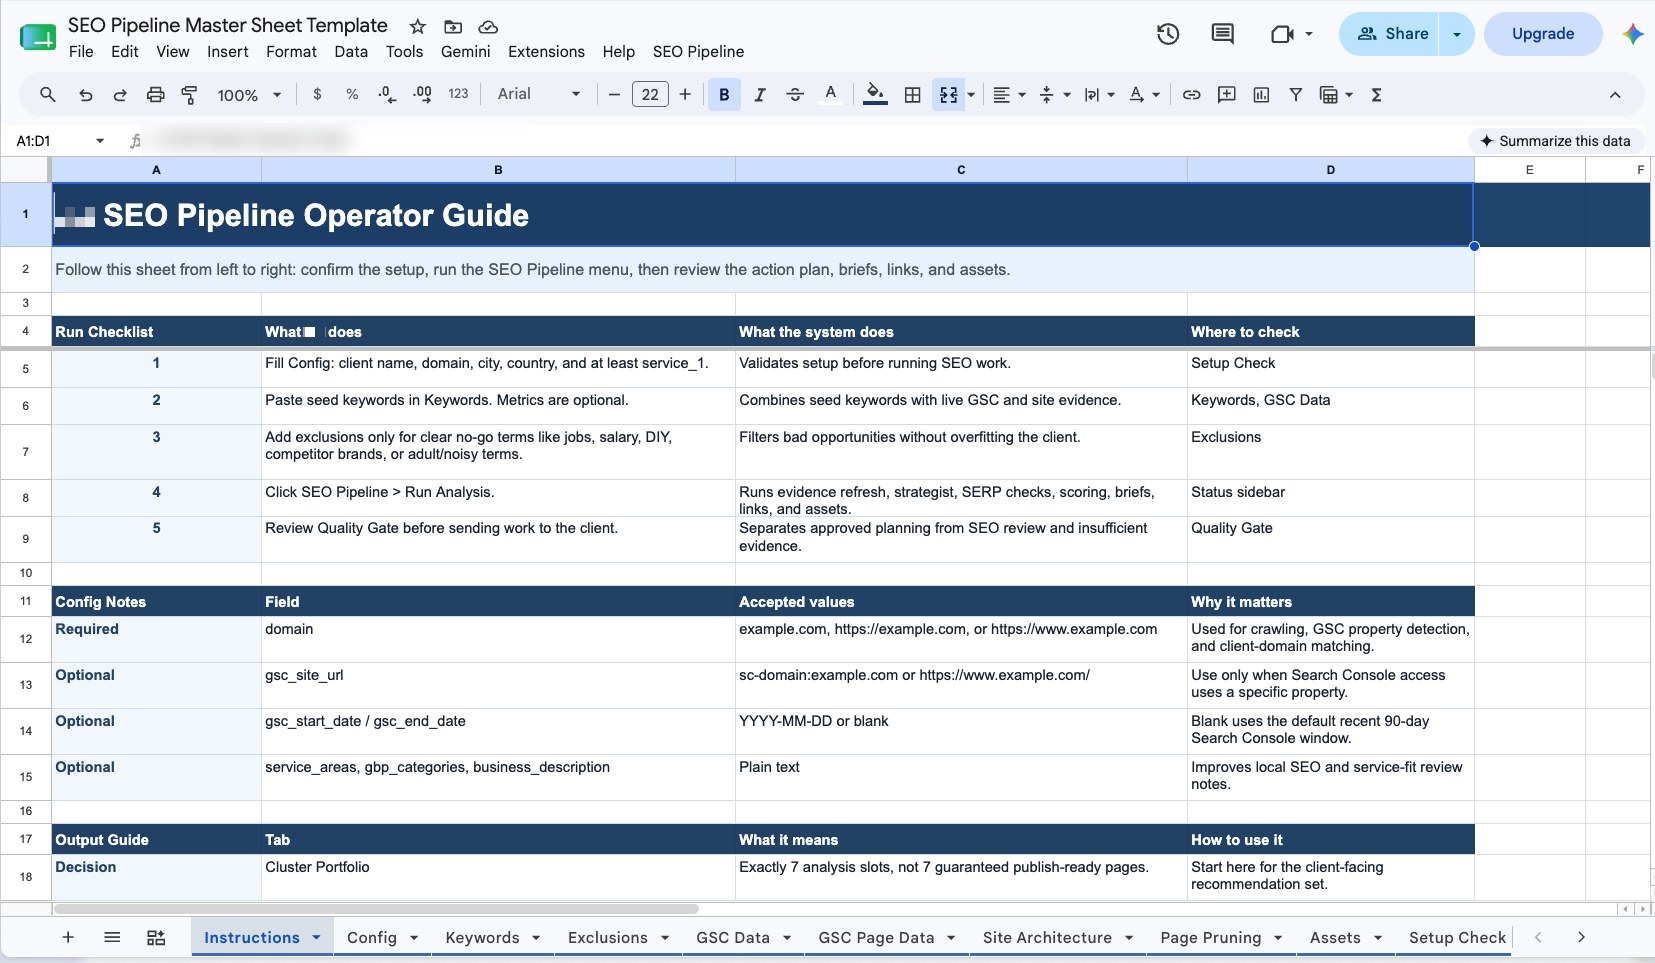
Task: Toggle bold formatting
Action: tap(724, 95)
